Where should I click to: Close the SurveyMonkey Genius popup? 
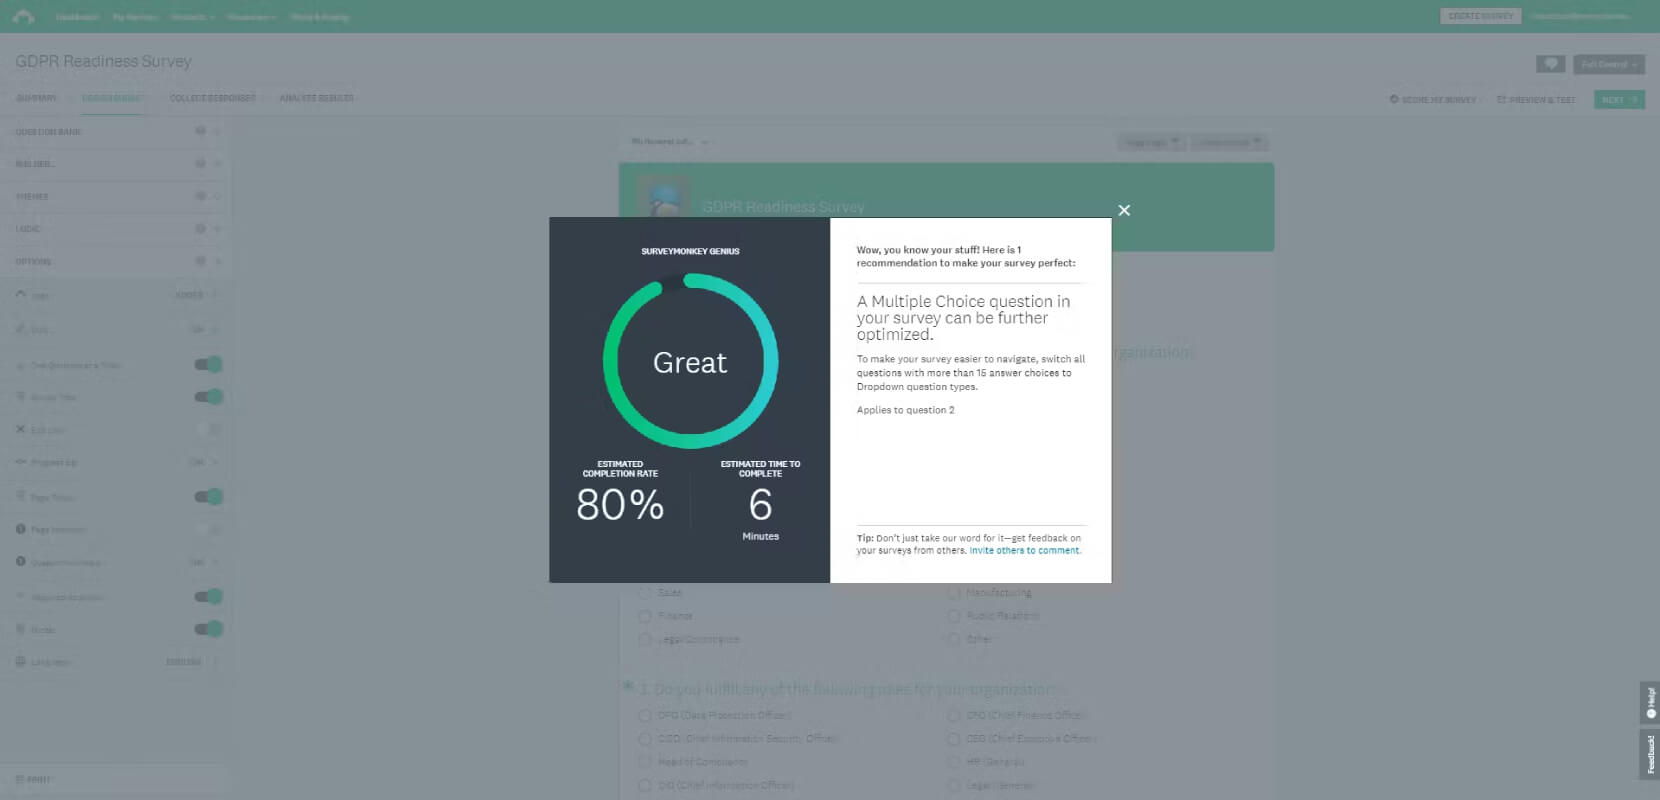[1124, 210]
